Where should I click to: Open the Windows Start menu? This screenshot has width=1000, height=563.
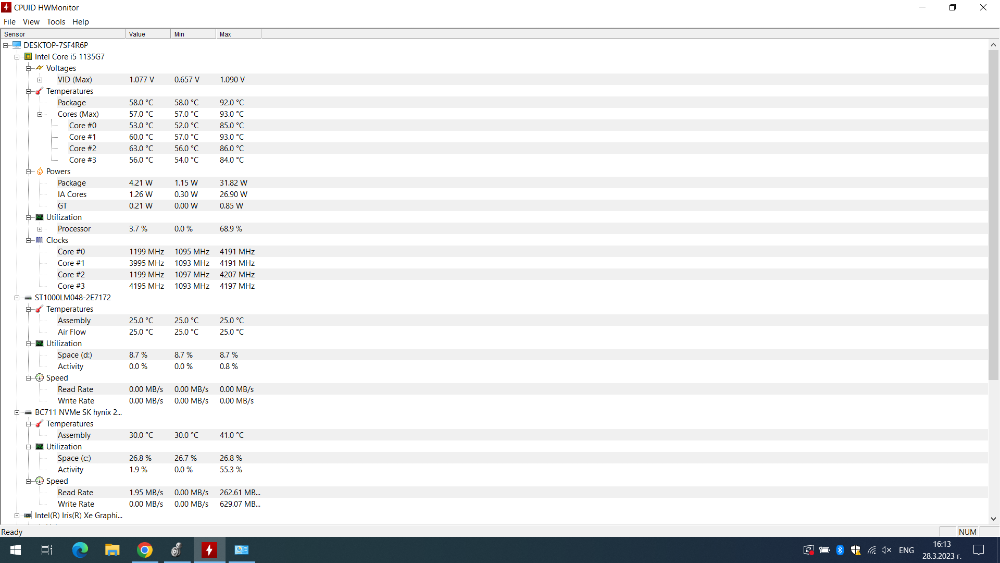point(15,550)
